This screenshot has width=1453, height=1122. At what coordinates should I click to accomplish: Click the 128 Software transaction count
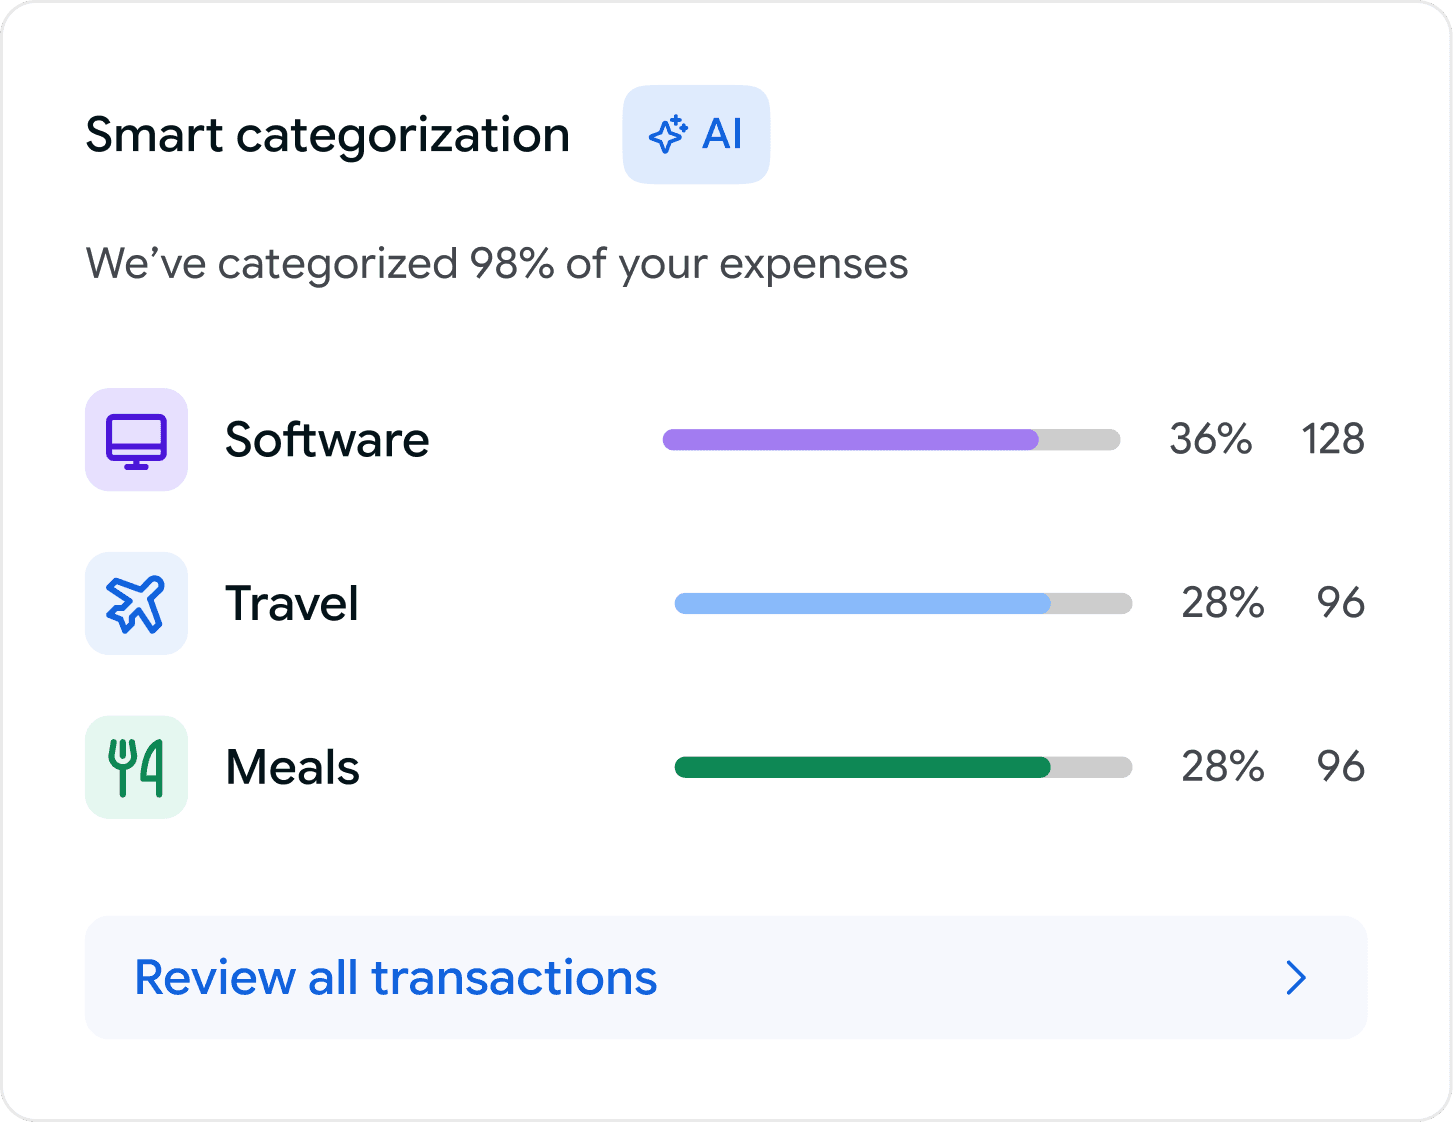click(1333, 440)
